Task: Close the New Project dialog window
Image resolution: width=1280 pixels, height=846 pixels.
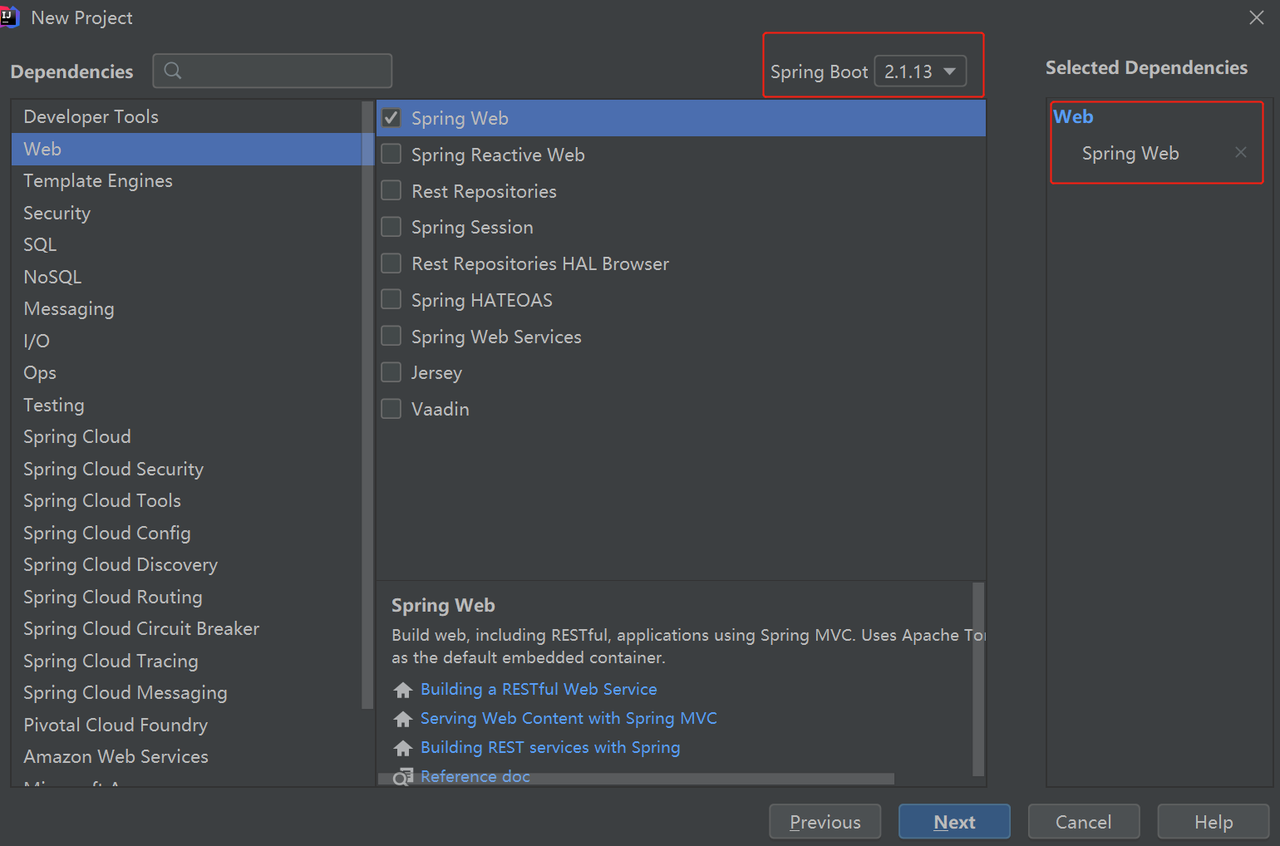Action: click(x=1257, y=18)
